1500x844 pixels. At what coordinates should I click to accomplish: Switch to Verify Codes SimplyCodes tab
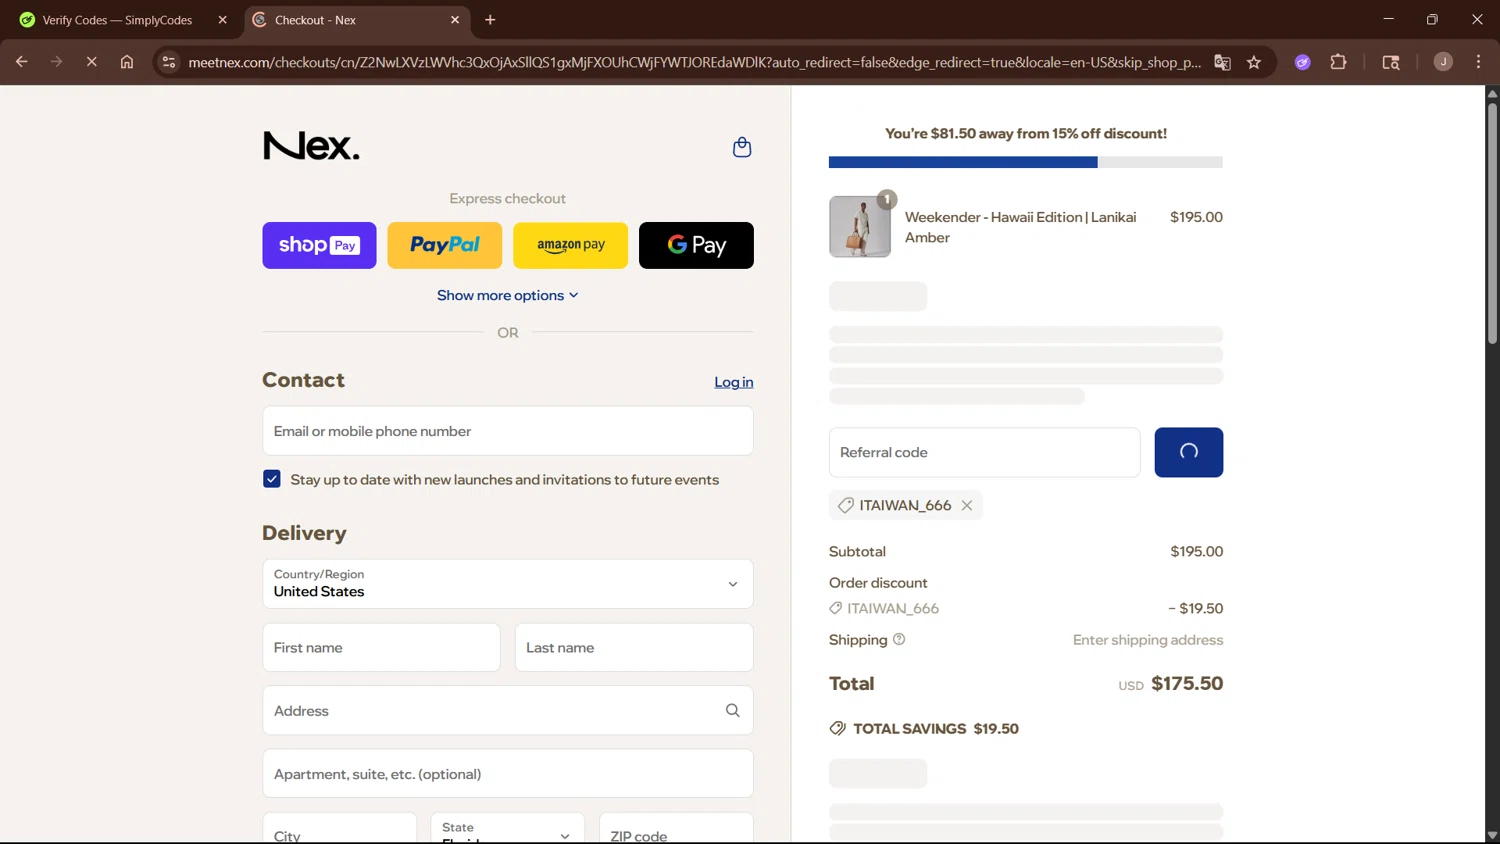click(x=118, y=20)
